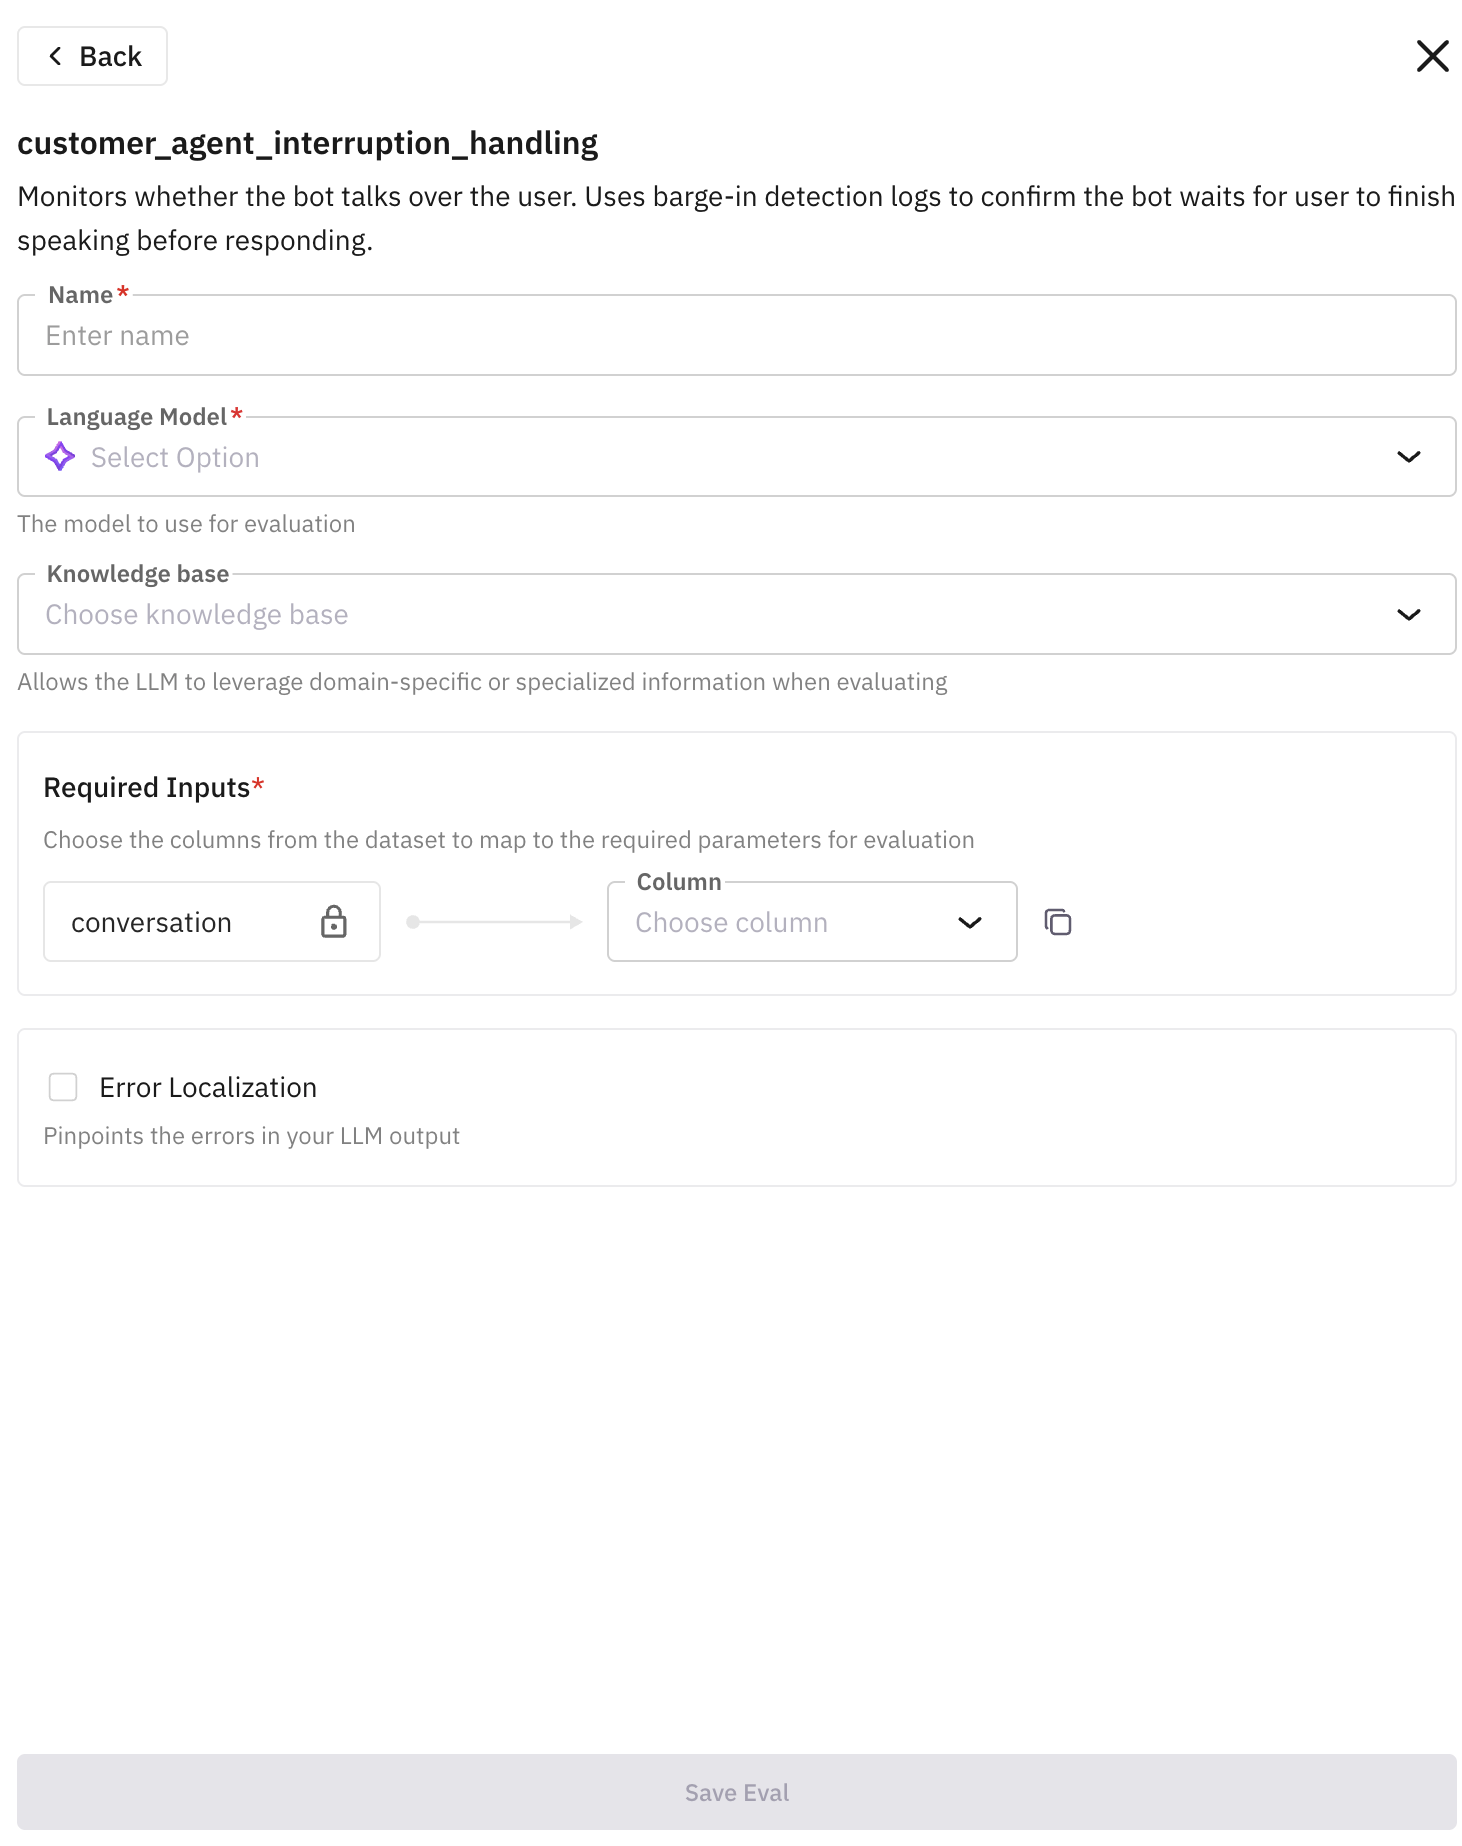Click the locked conversation input box
This screenshot has height=1846, width=1462.
(180, 921)
